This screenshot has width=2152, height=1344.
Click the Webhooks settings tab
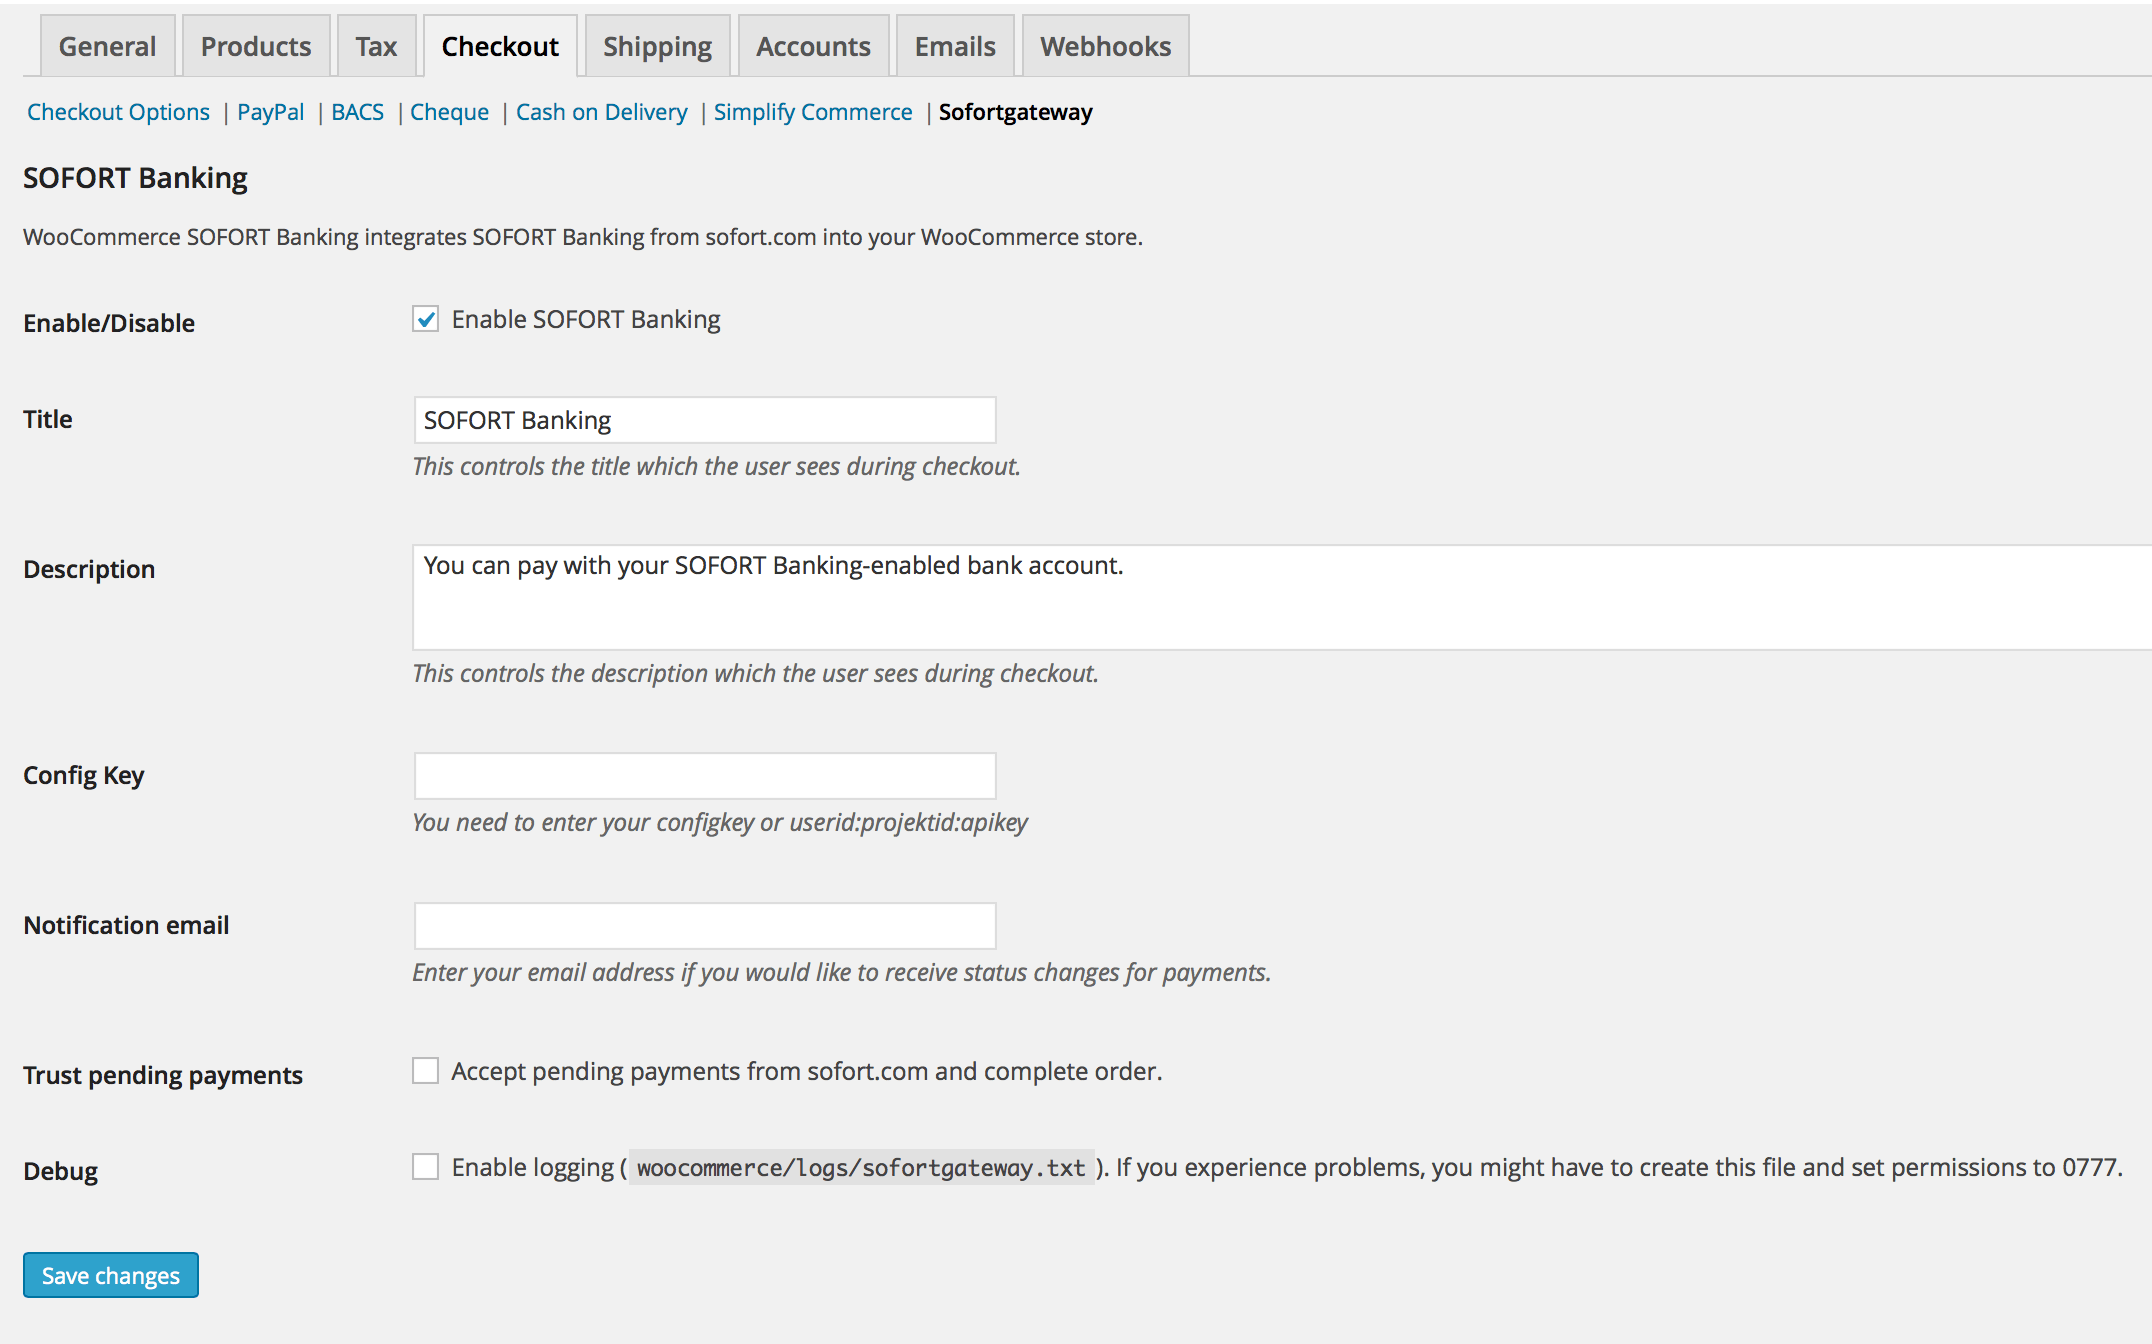coord(1104,45)
